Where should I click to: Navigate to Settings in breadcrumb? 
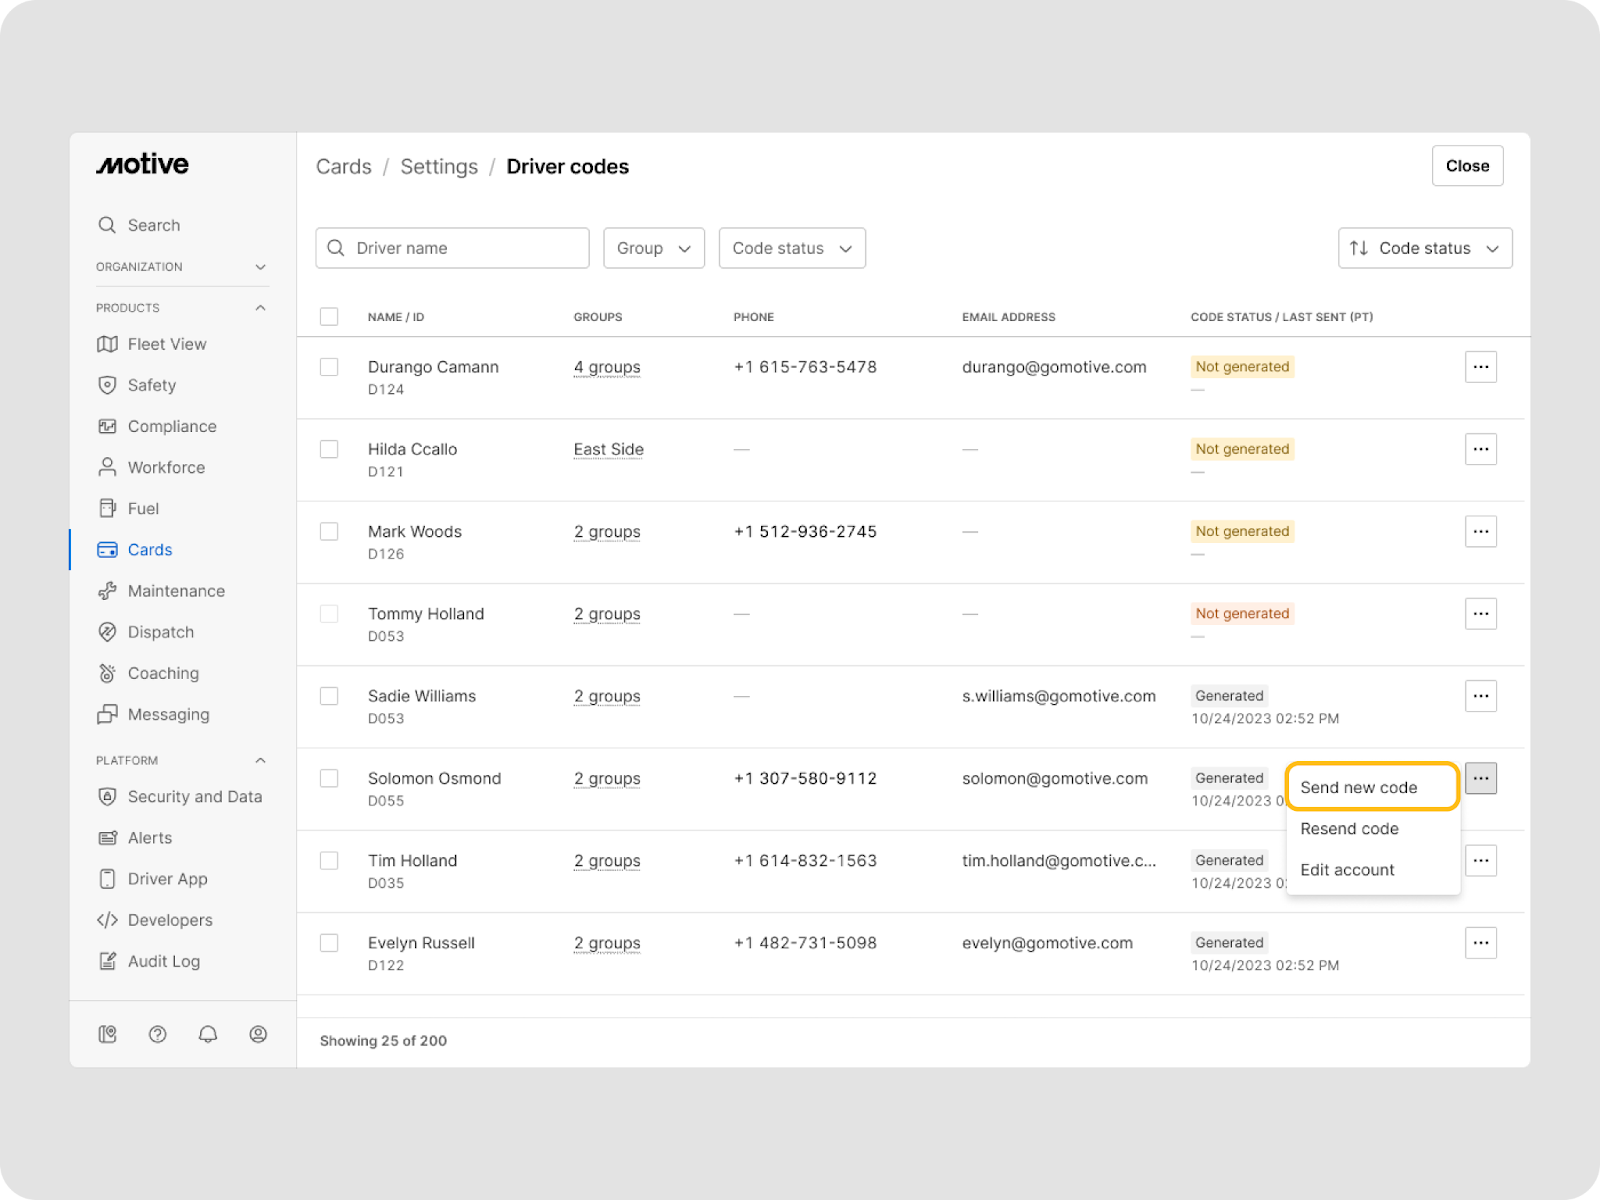pos(439,167)
